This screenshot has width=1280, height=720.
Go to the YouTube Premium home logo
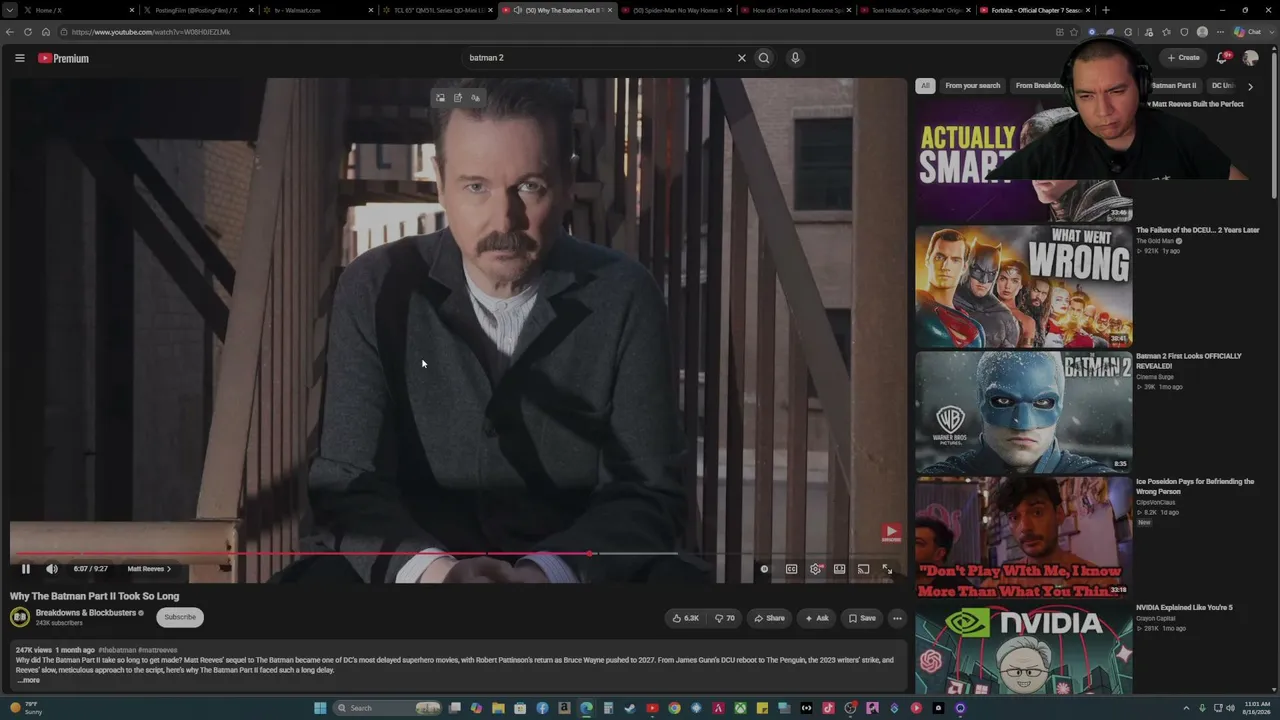tap(63, 58)
